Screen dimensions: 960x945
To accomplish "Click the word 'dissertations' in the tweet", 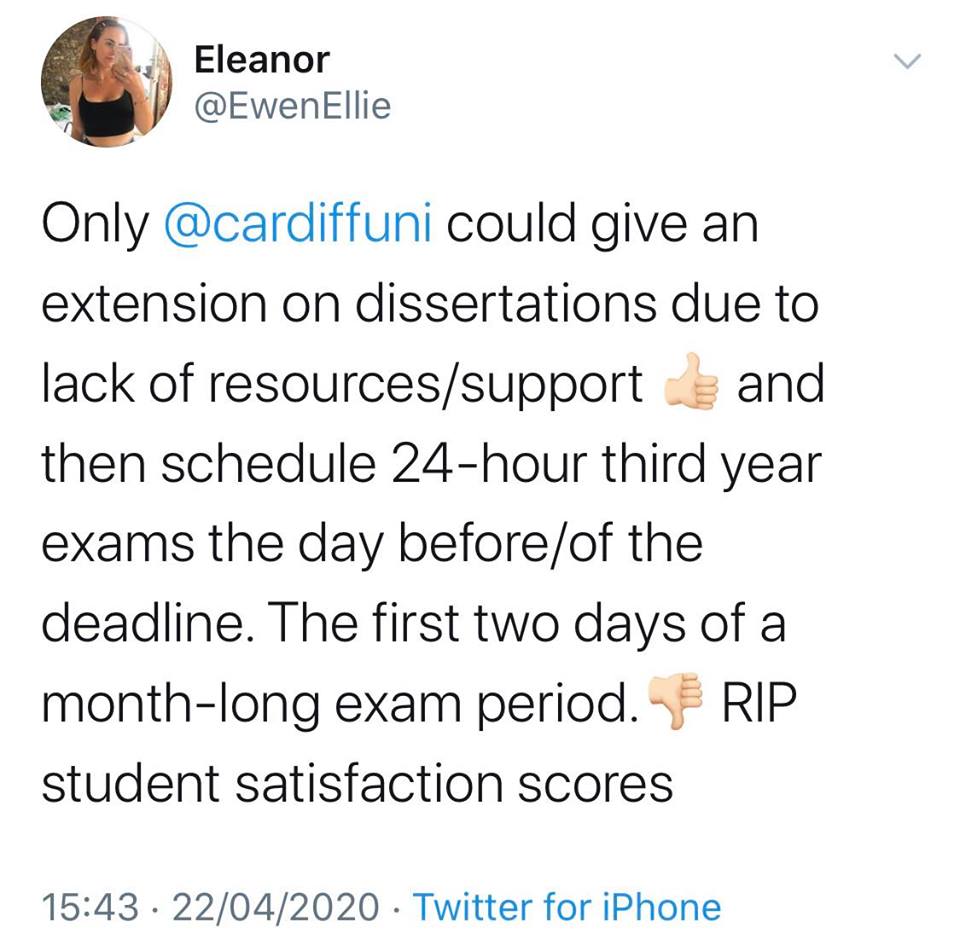I will pos(506,304).
